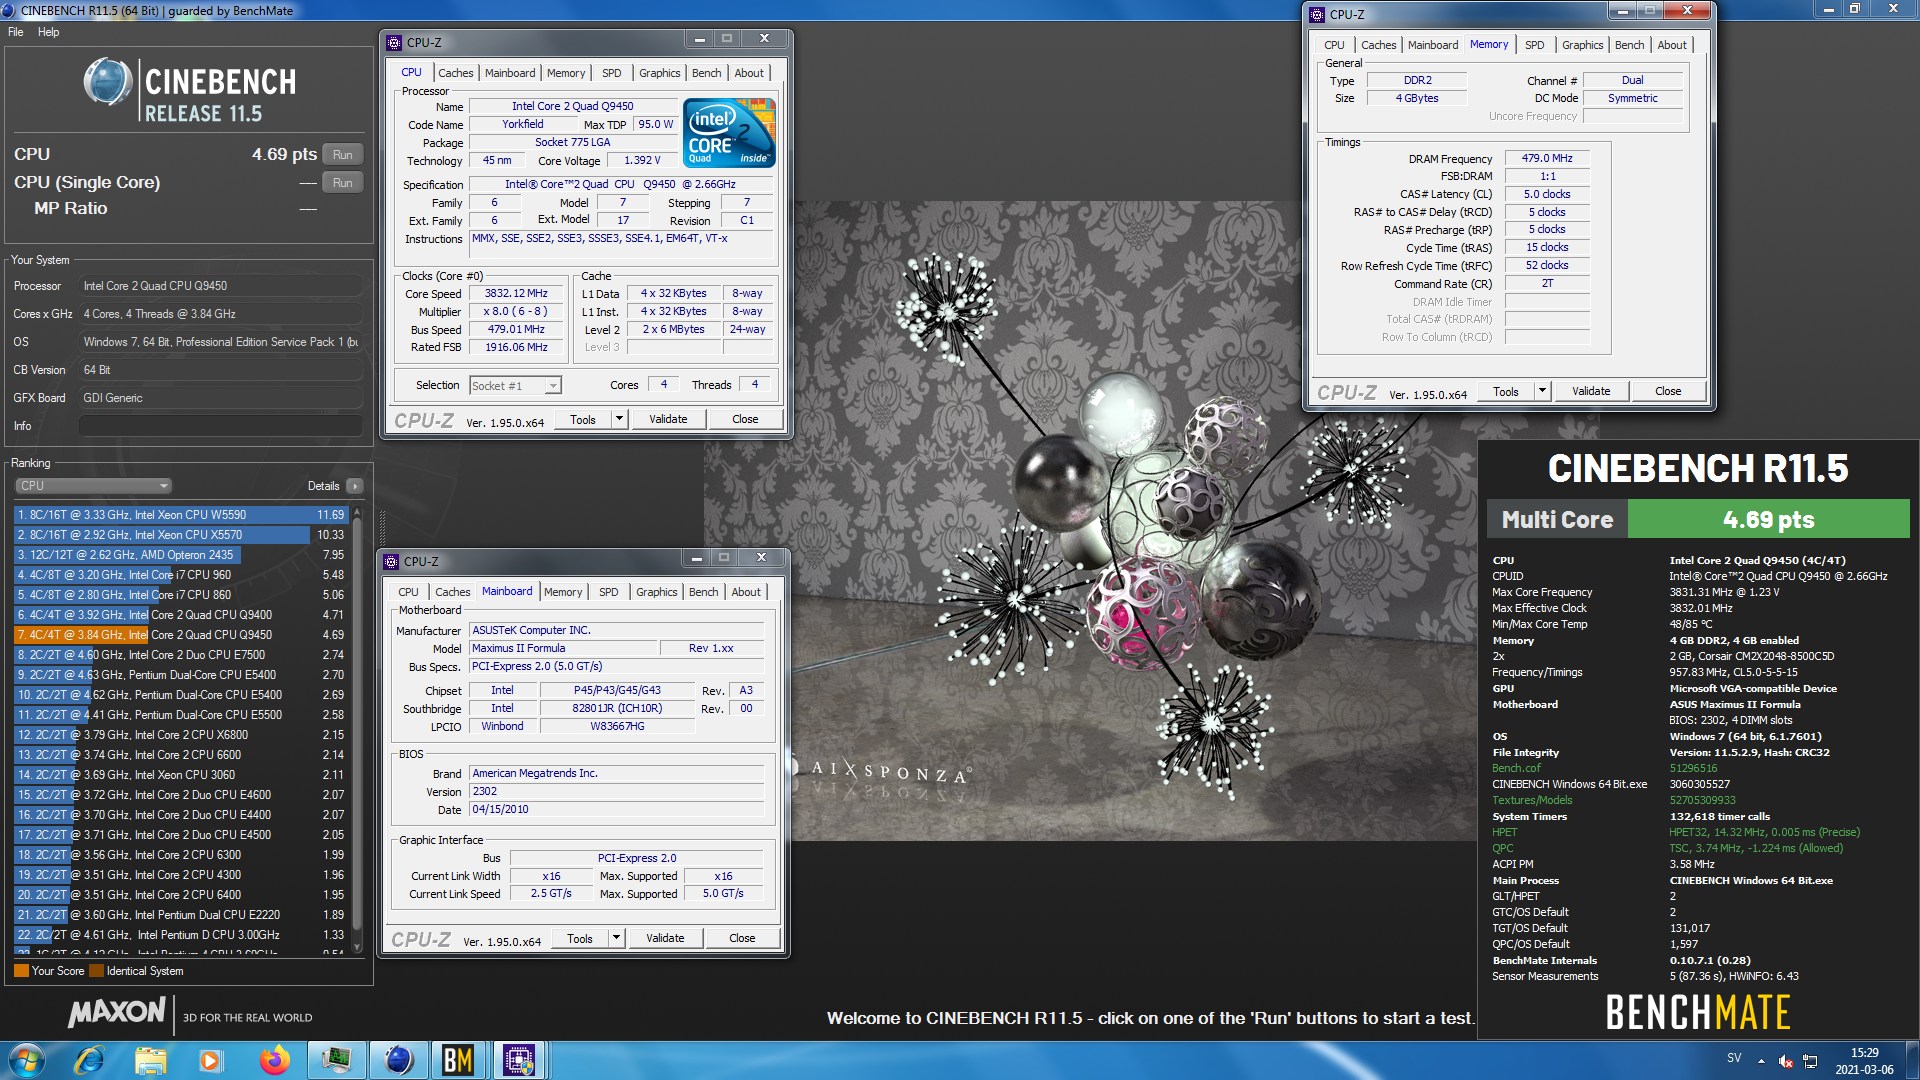This screenshot has height=1080, width=1920.
Task: Click the green 4.69 pts score bar
Action: (x=1768, y=520)
